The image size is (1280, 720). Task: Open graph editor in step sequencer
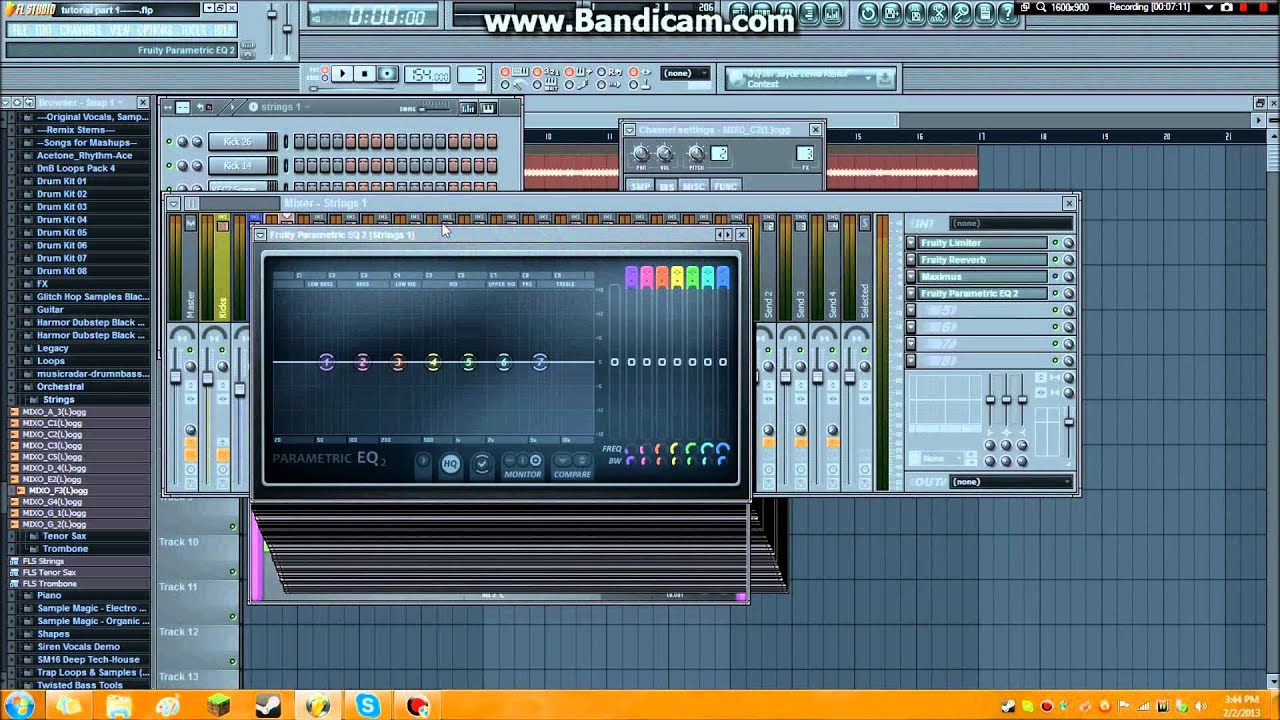coord(468,108)
